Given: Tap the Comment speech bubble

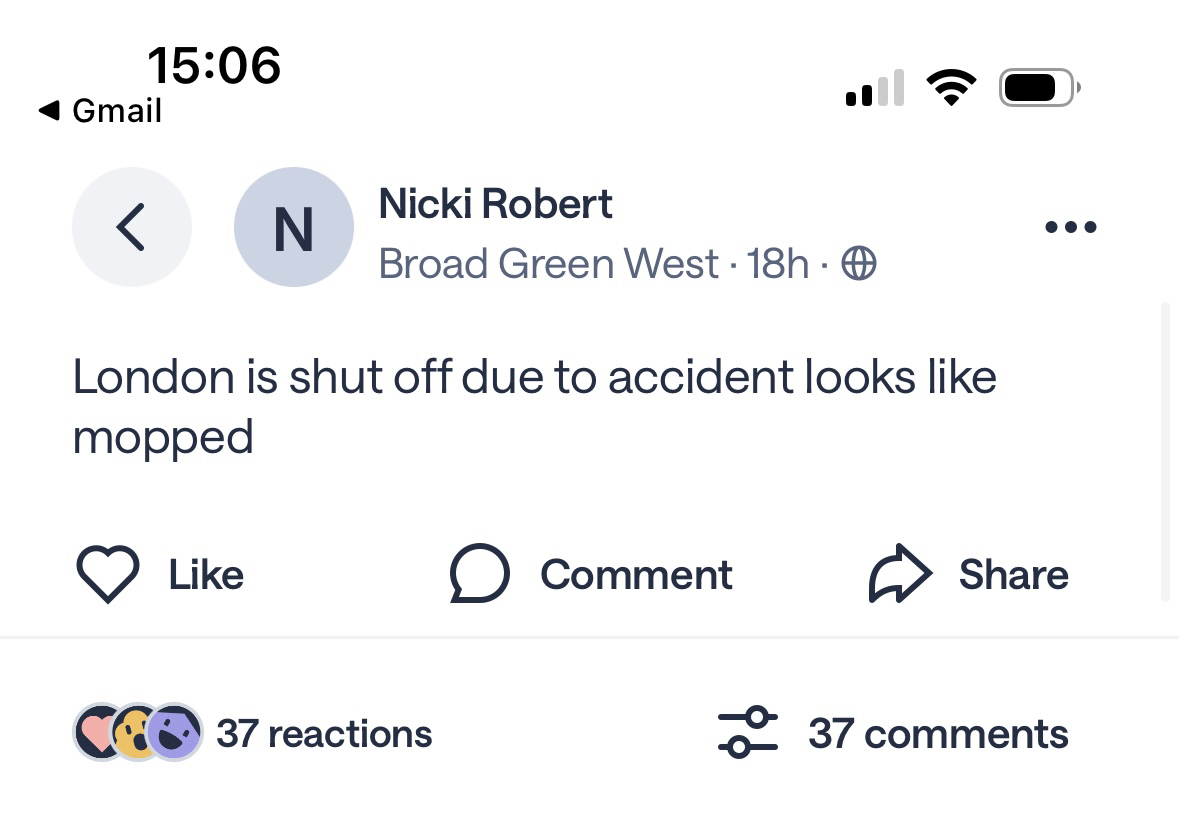Looking at the screenshot, I should point(480,575).
